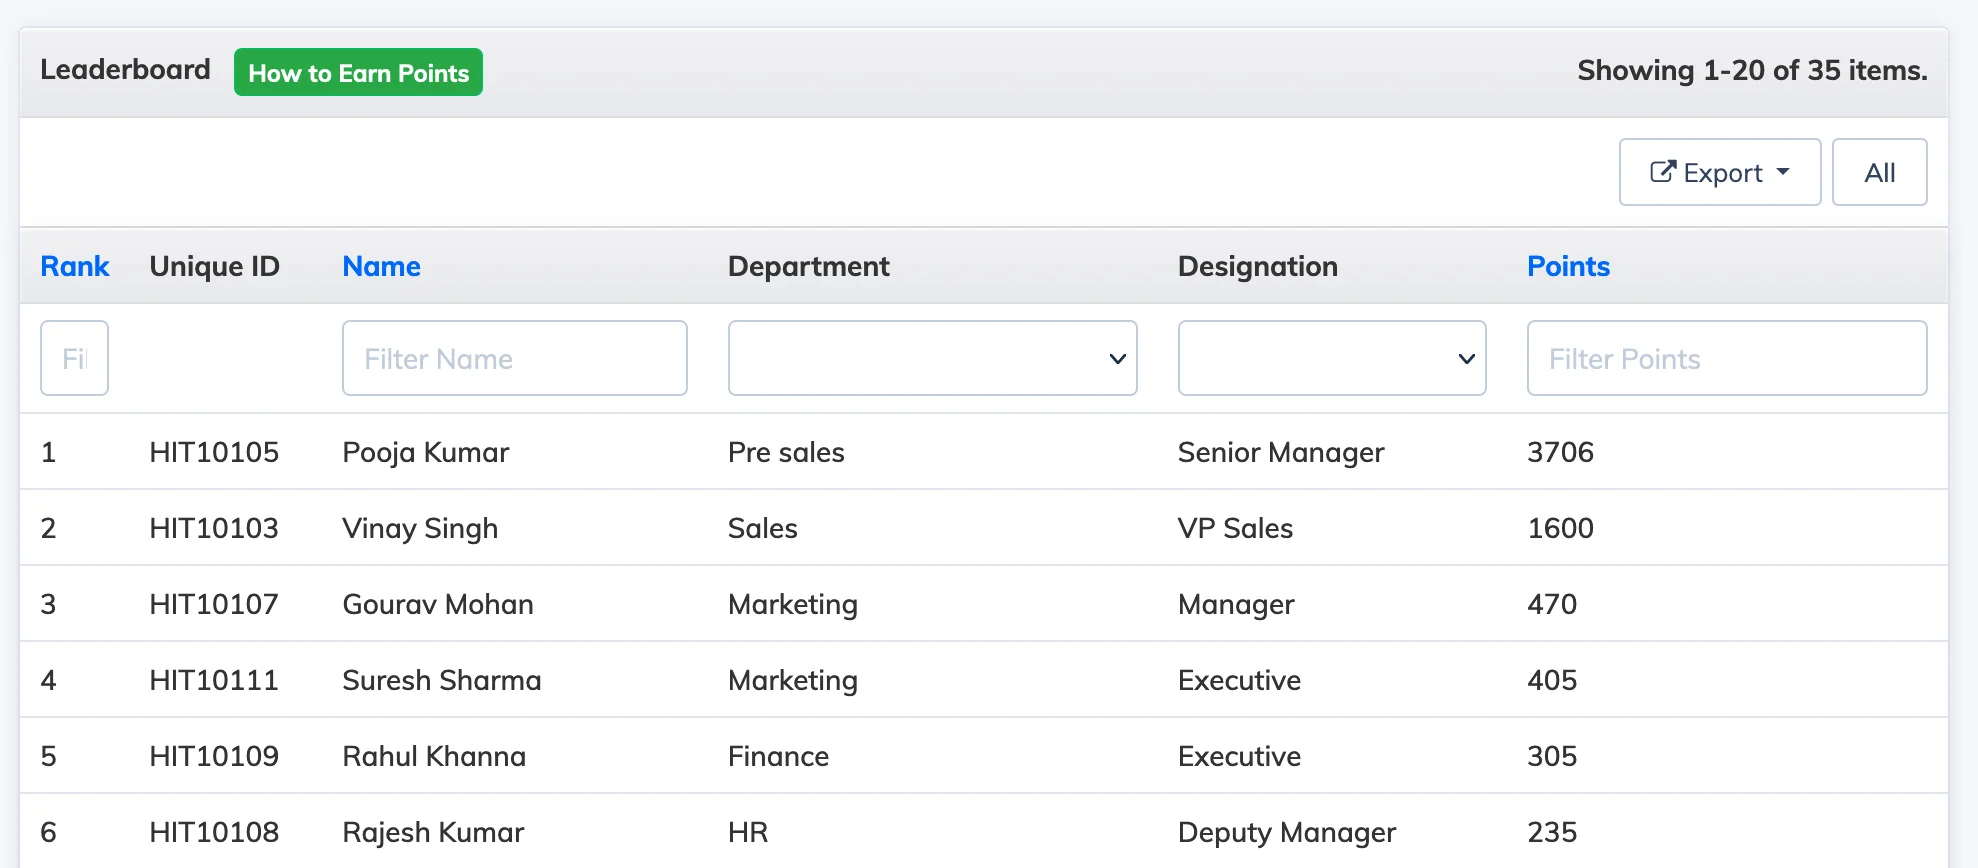Click the How to Earn Points button

click(358, 72)
